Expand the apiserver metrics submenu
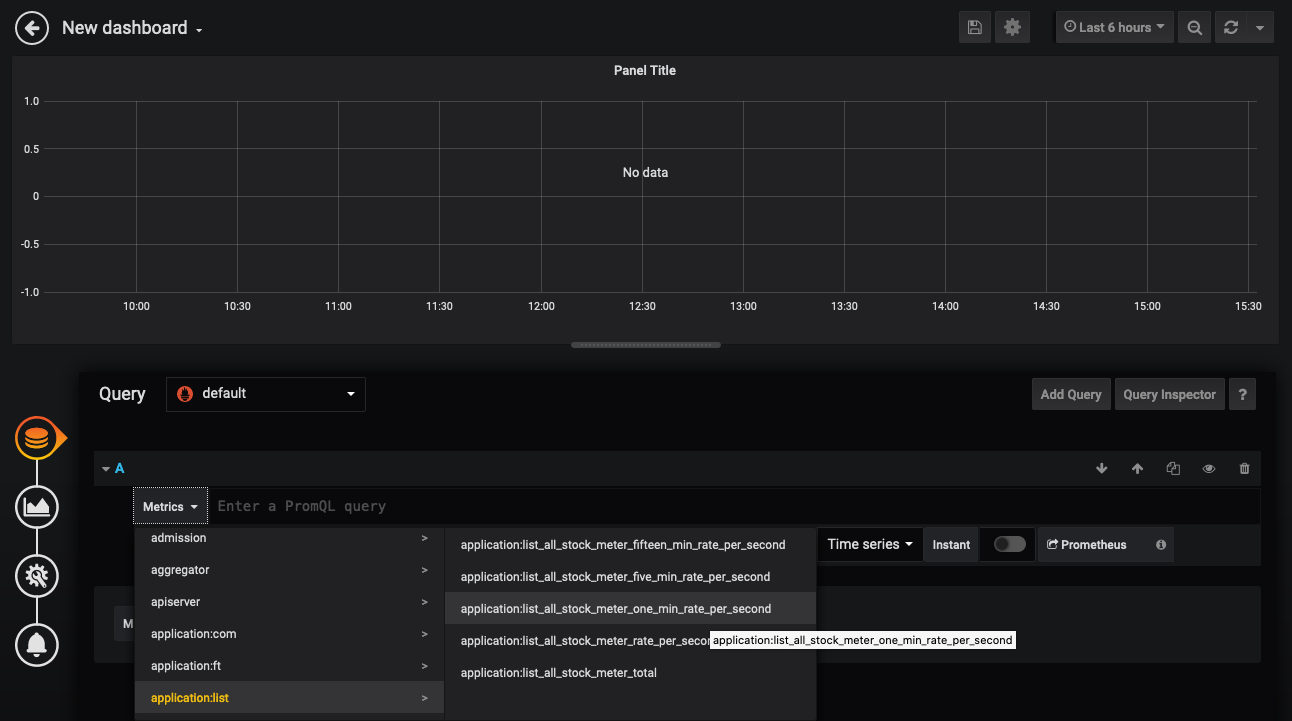1292x721 pixels. tap(290, 602)
